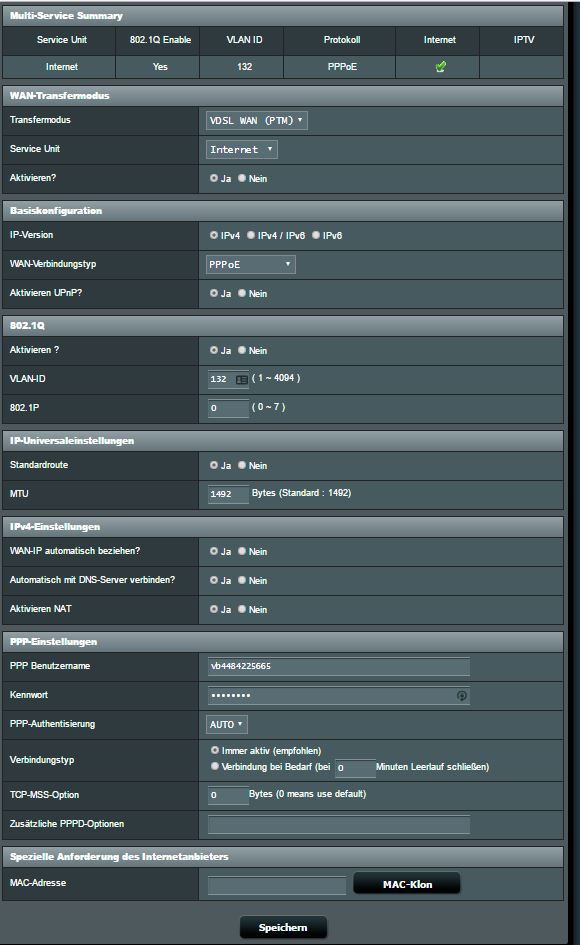580x945 pixels.
Task: Click the 802.1Q Enable Yes cell
Action: click(157, 67)
